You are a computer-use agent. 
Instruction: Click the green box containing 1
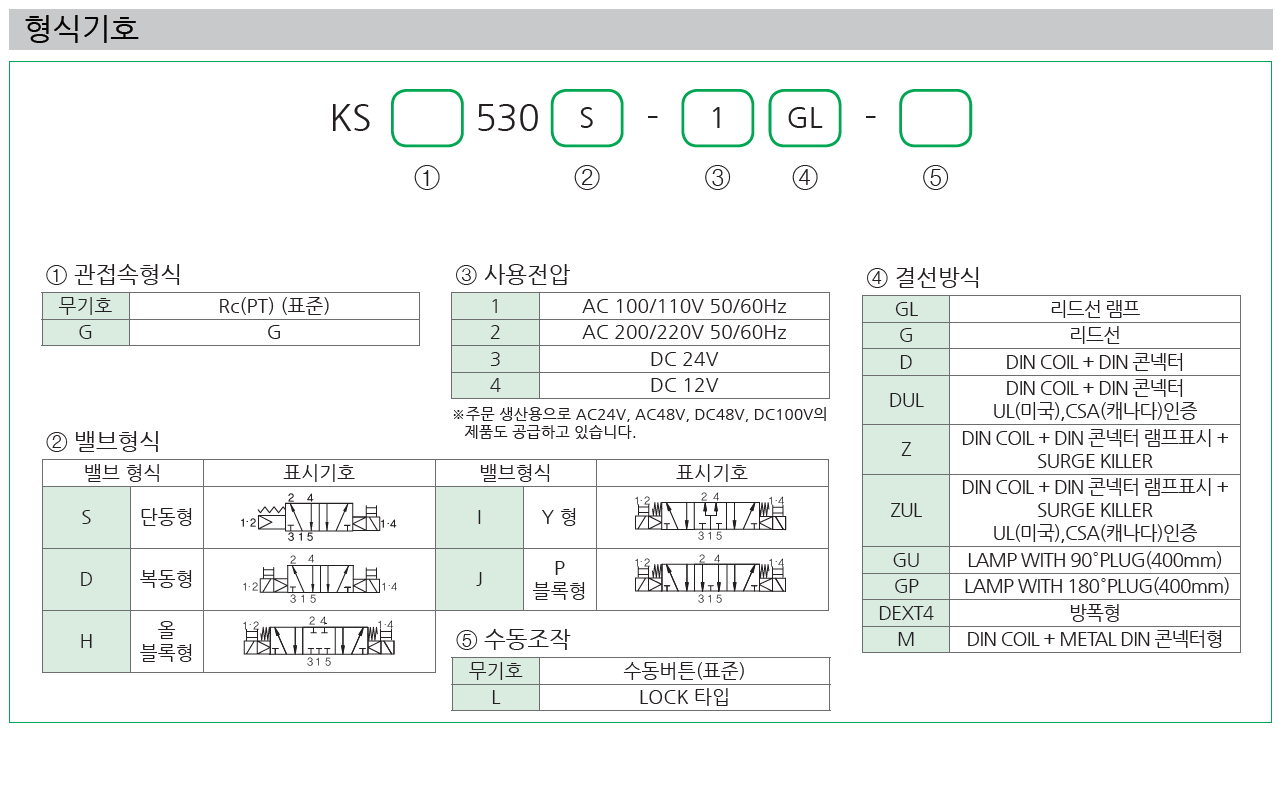tap(717, 118)
